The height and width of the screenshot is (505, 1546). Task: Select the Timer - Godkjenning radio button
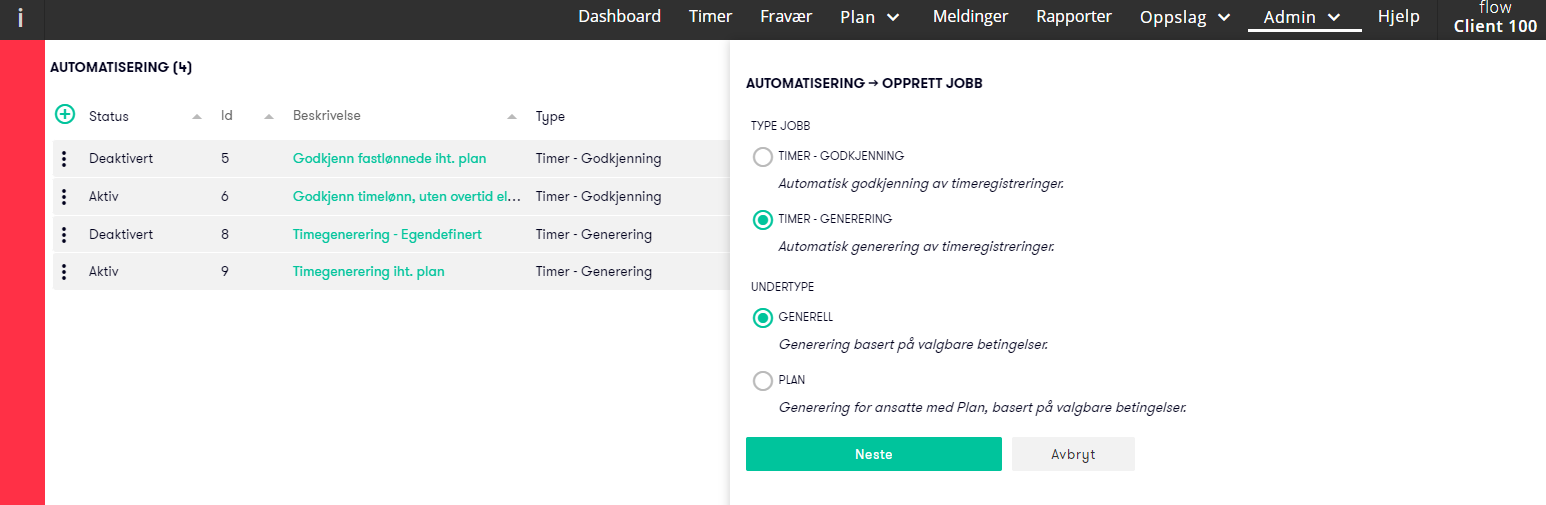point(762,157)
